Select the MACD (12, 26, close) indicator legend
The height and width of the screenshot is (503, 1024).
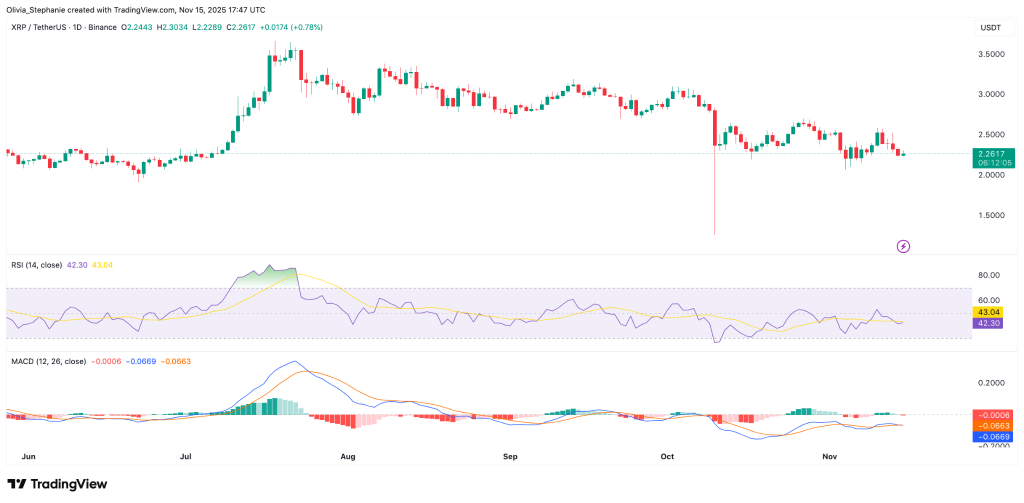tap(52, 360)
